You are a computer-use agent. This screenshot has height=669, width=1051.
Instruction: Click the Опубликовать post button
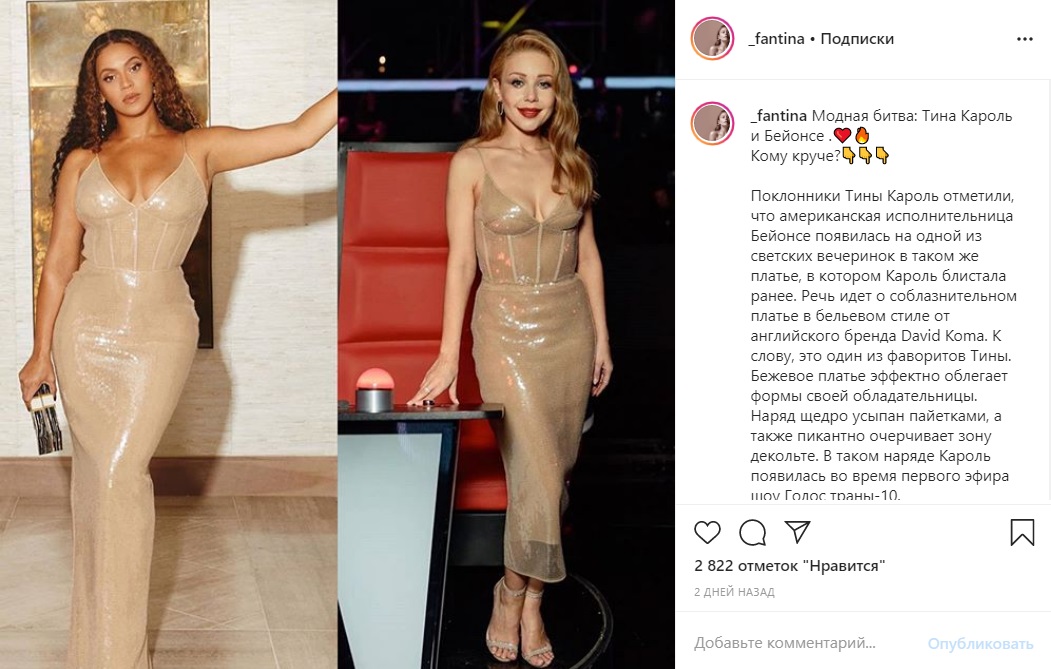pos(980,644)
